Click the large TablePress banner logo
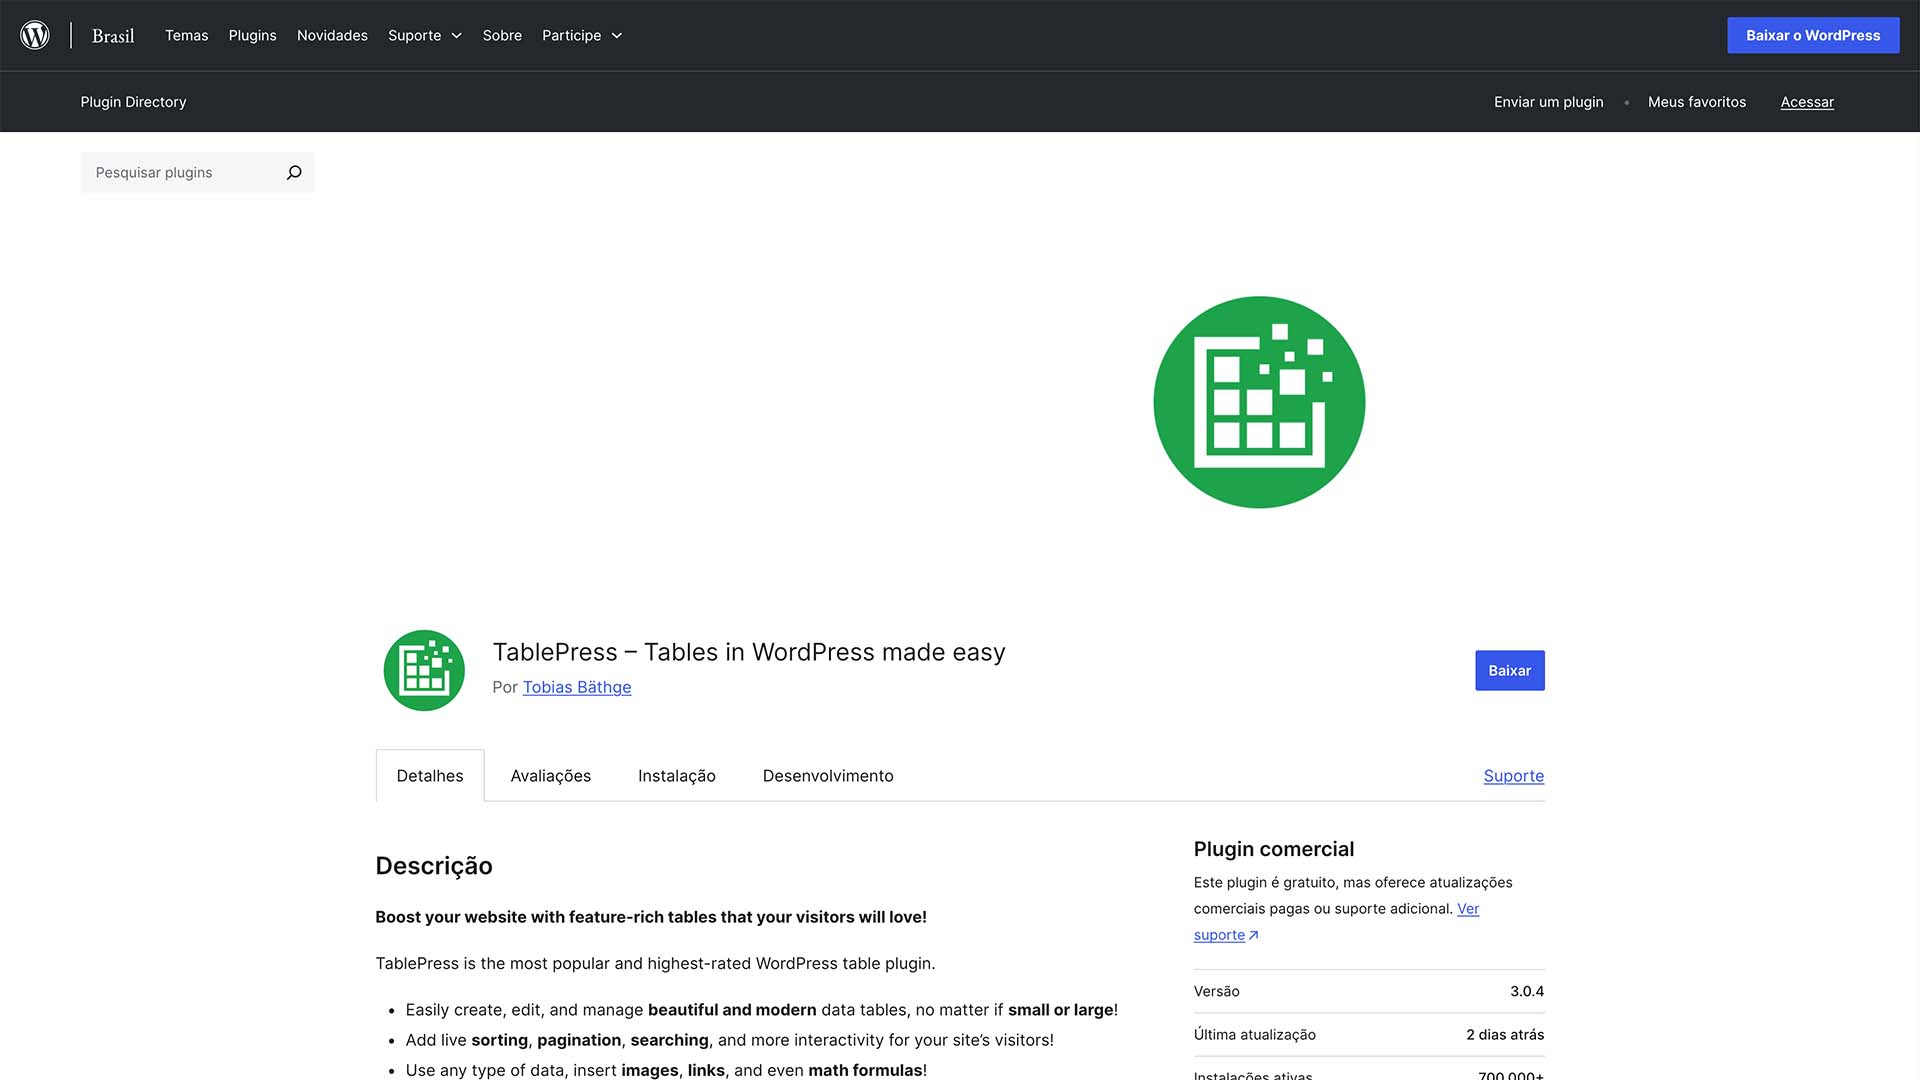This screenshot has height=1080, width=1920. tap(1259, 402)
